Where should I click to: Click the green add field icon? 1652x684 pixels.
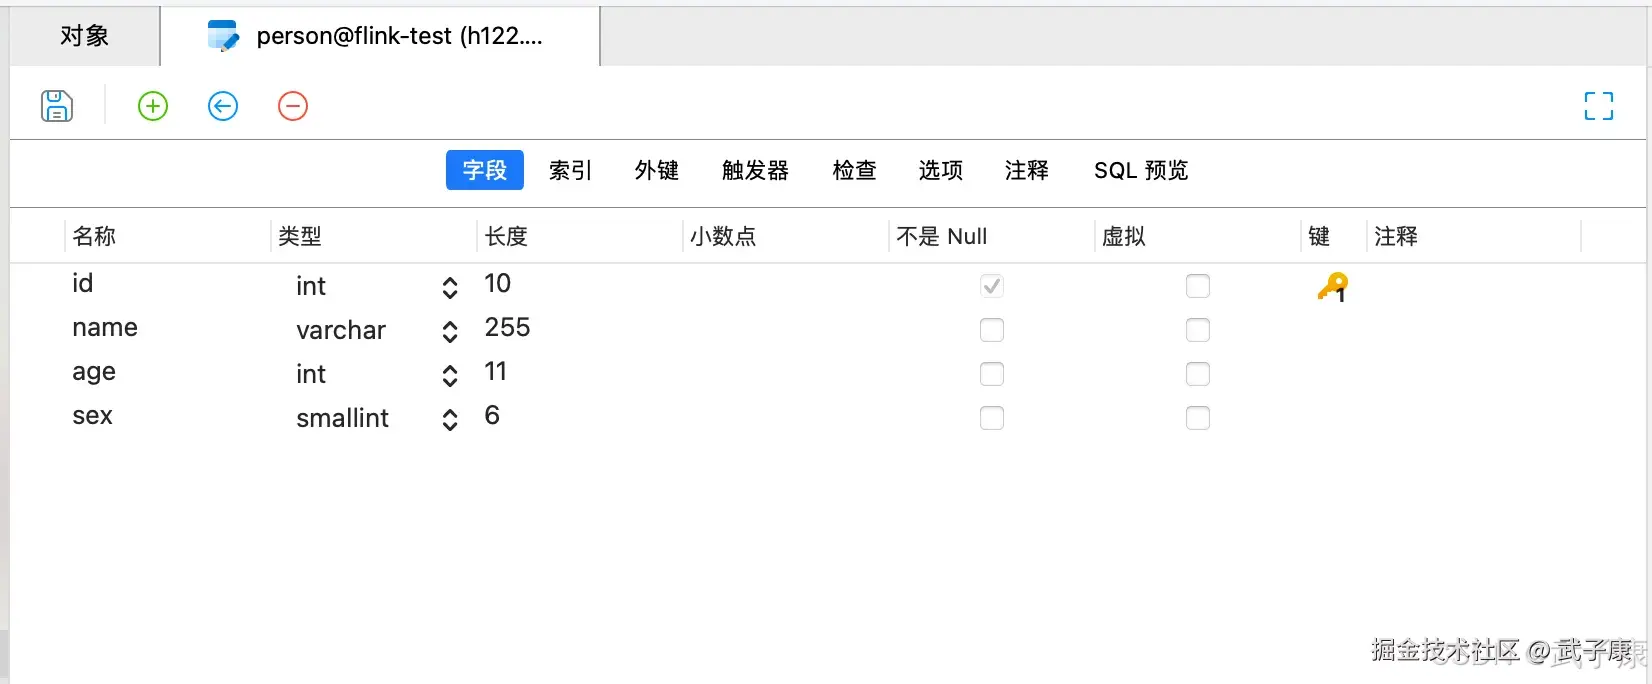pyautogui.click(x=153, y=106)
